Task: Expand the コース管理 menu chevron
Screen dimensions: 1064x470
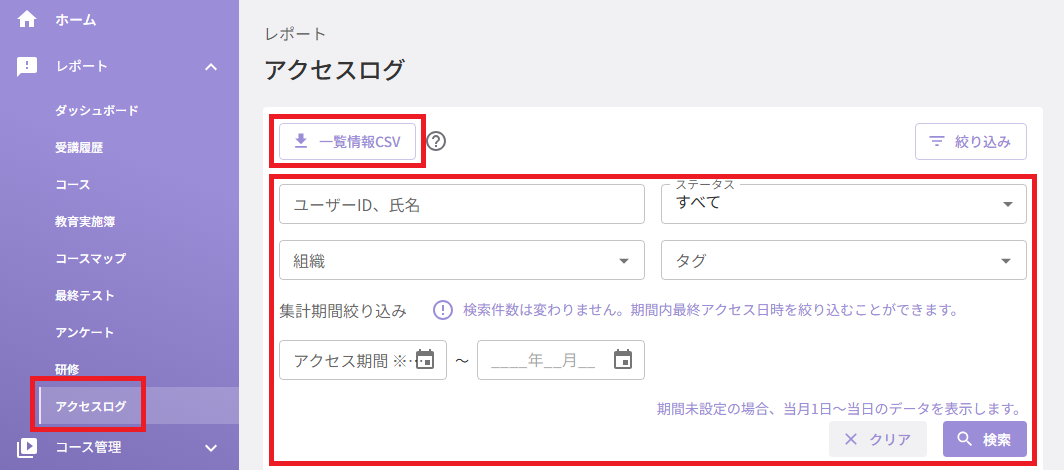Action: pos(211,448)
